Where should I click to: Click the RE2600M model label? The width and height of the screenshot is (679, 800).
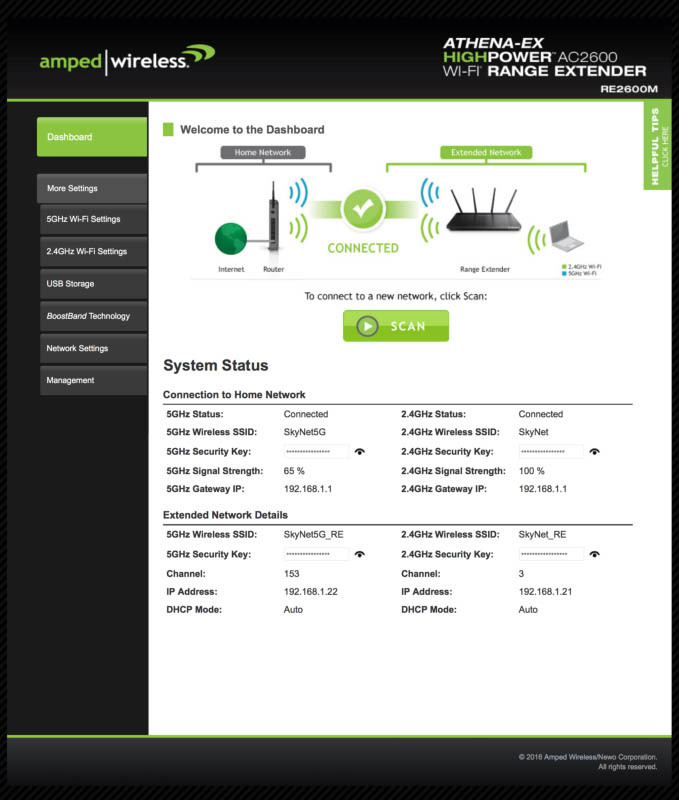coord(629,89)
